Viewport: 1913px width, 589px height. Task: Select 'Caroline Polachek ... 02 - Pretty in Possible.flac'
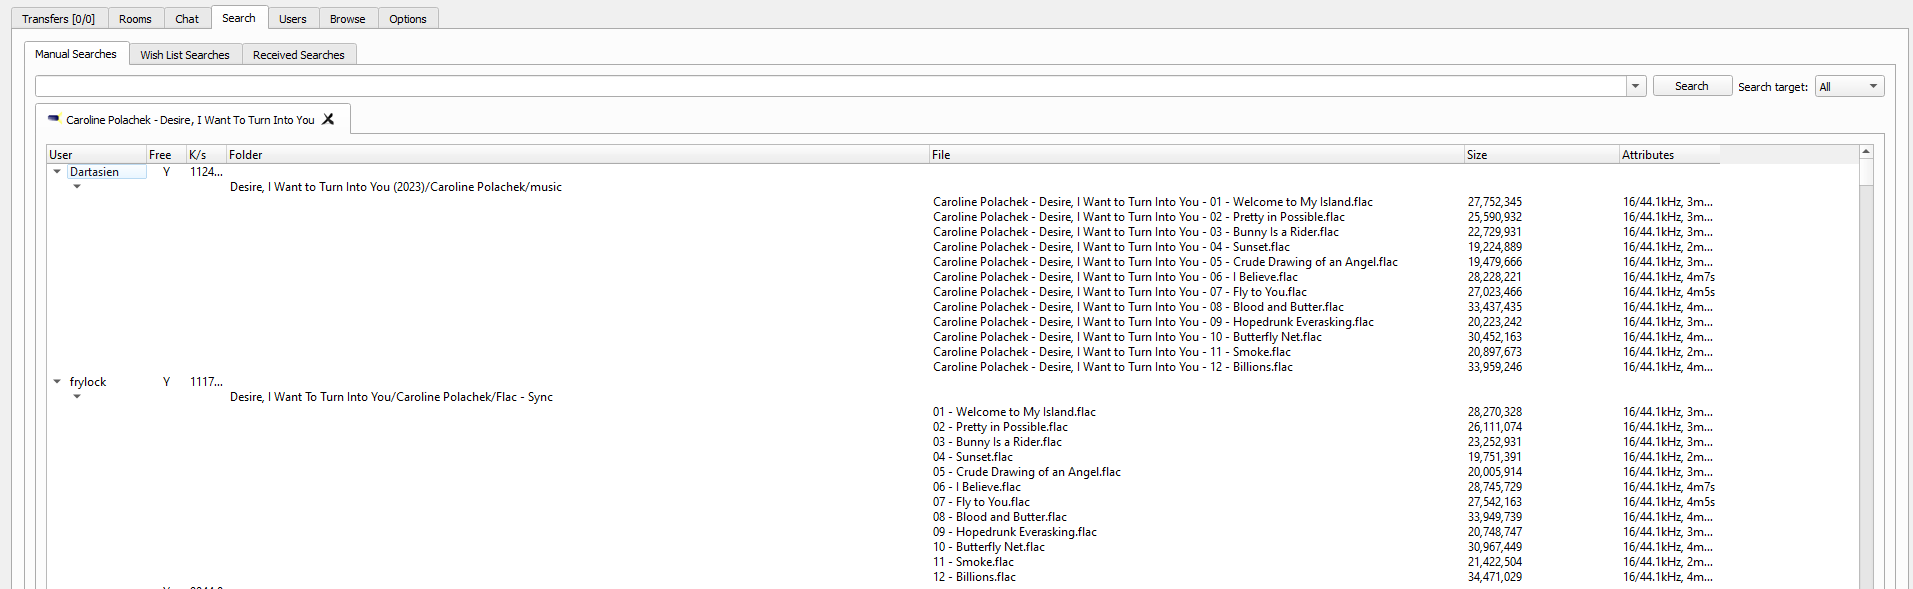click(x=1139, y=217)
